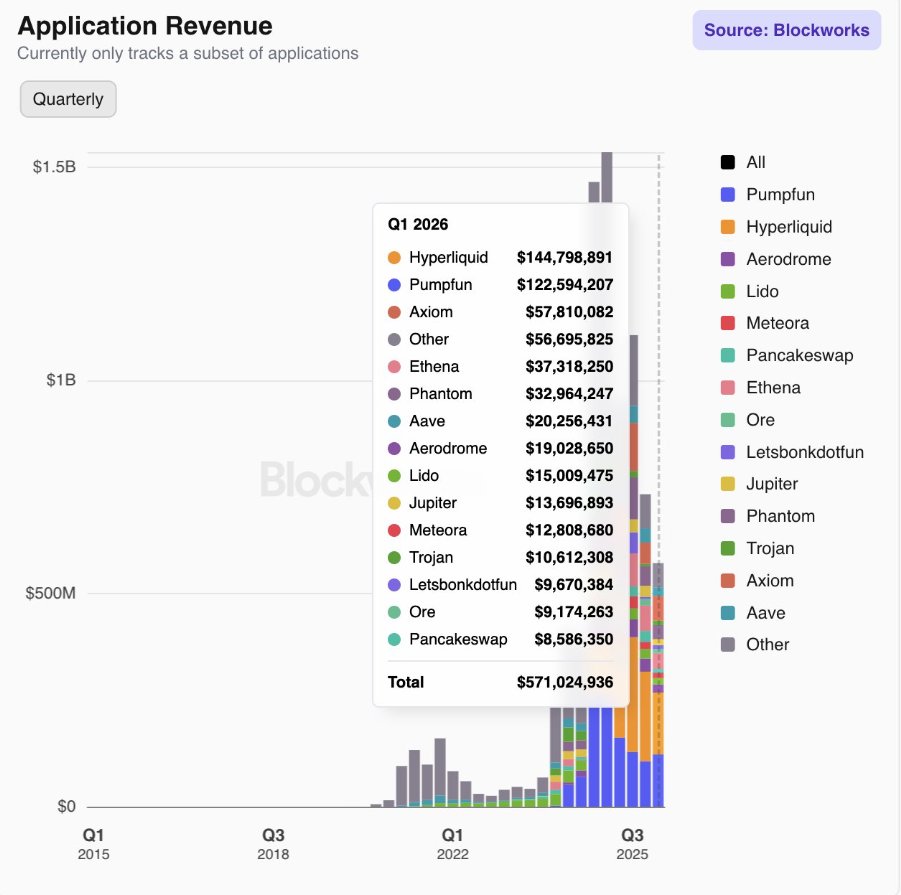Toggle the Phantom legend icon
The height and width of the screenshot is (895, 901).
coord(728,516)
